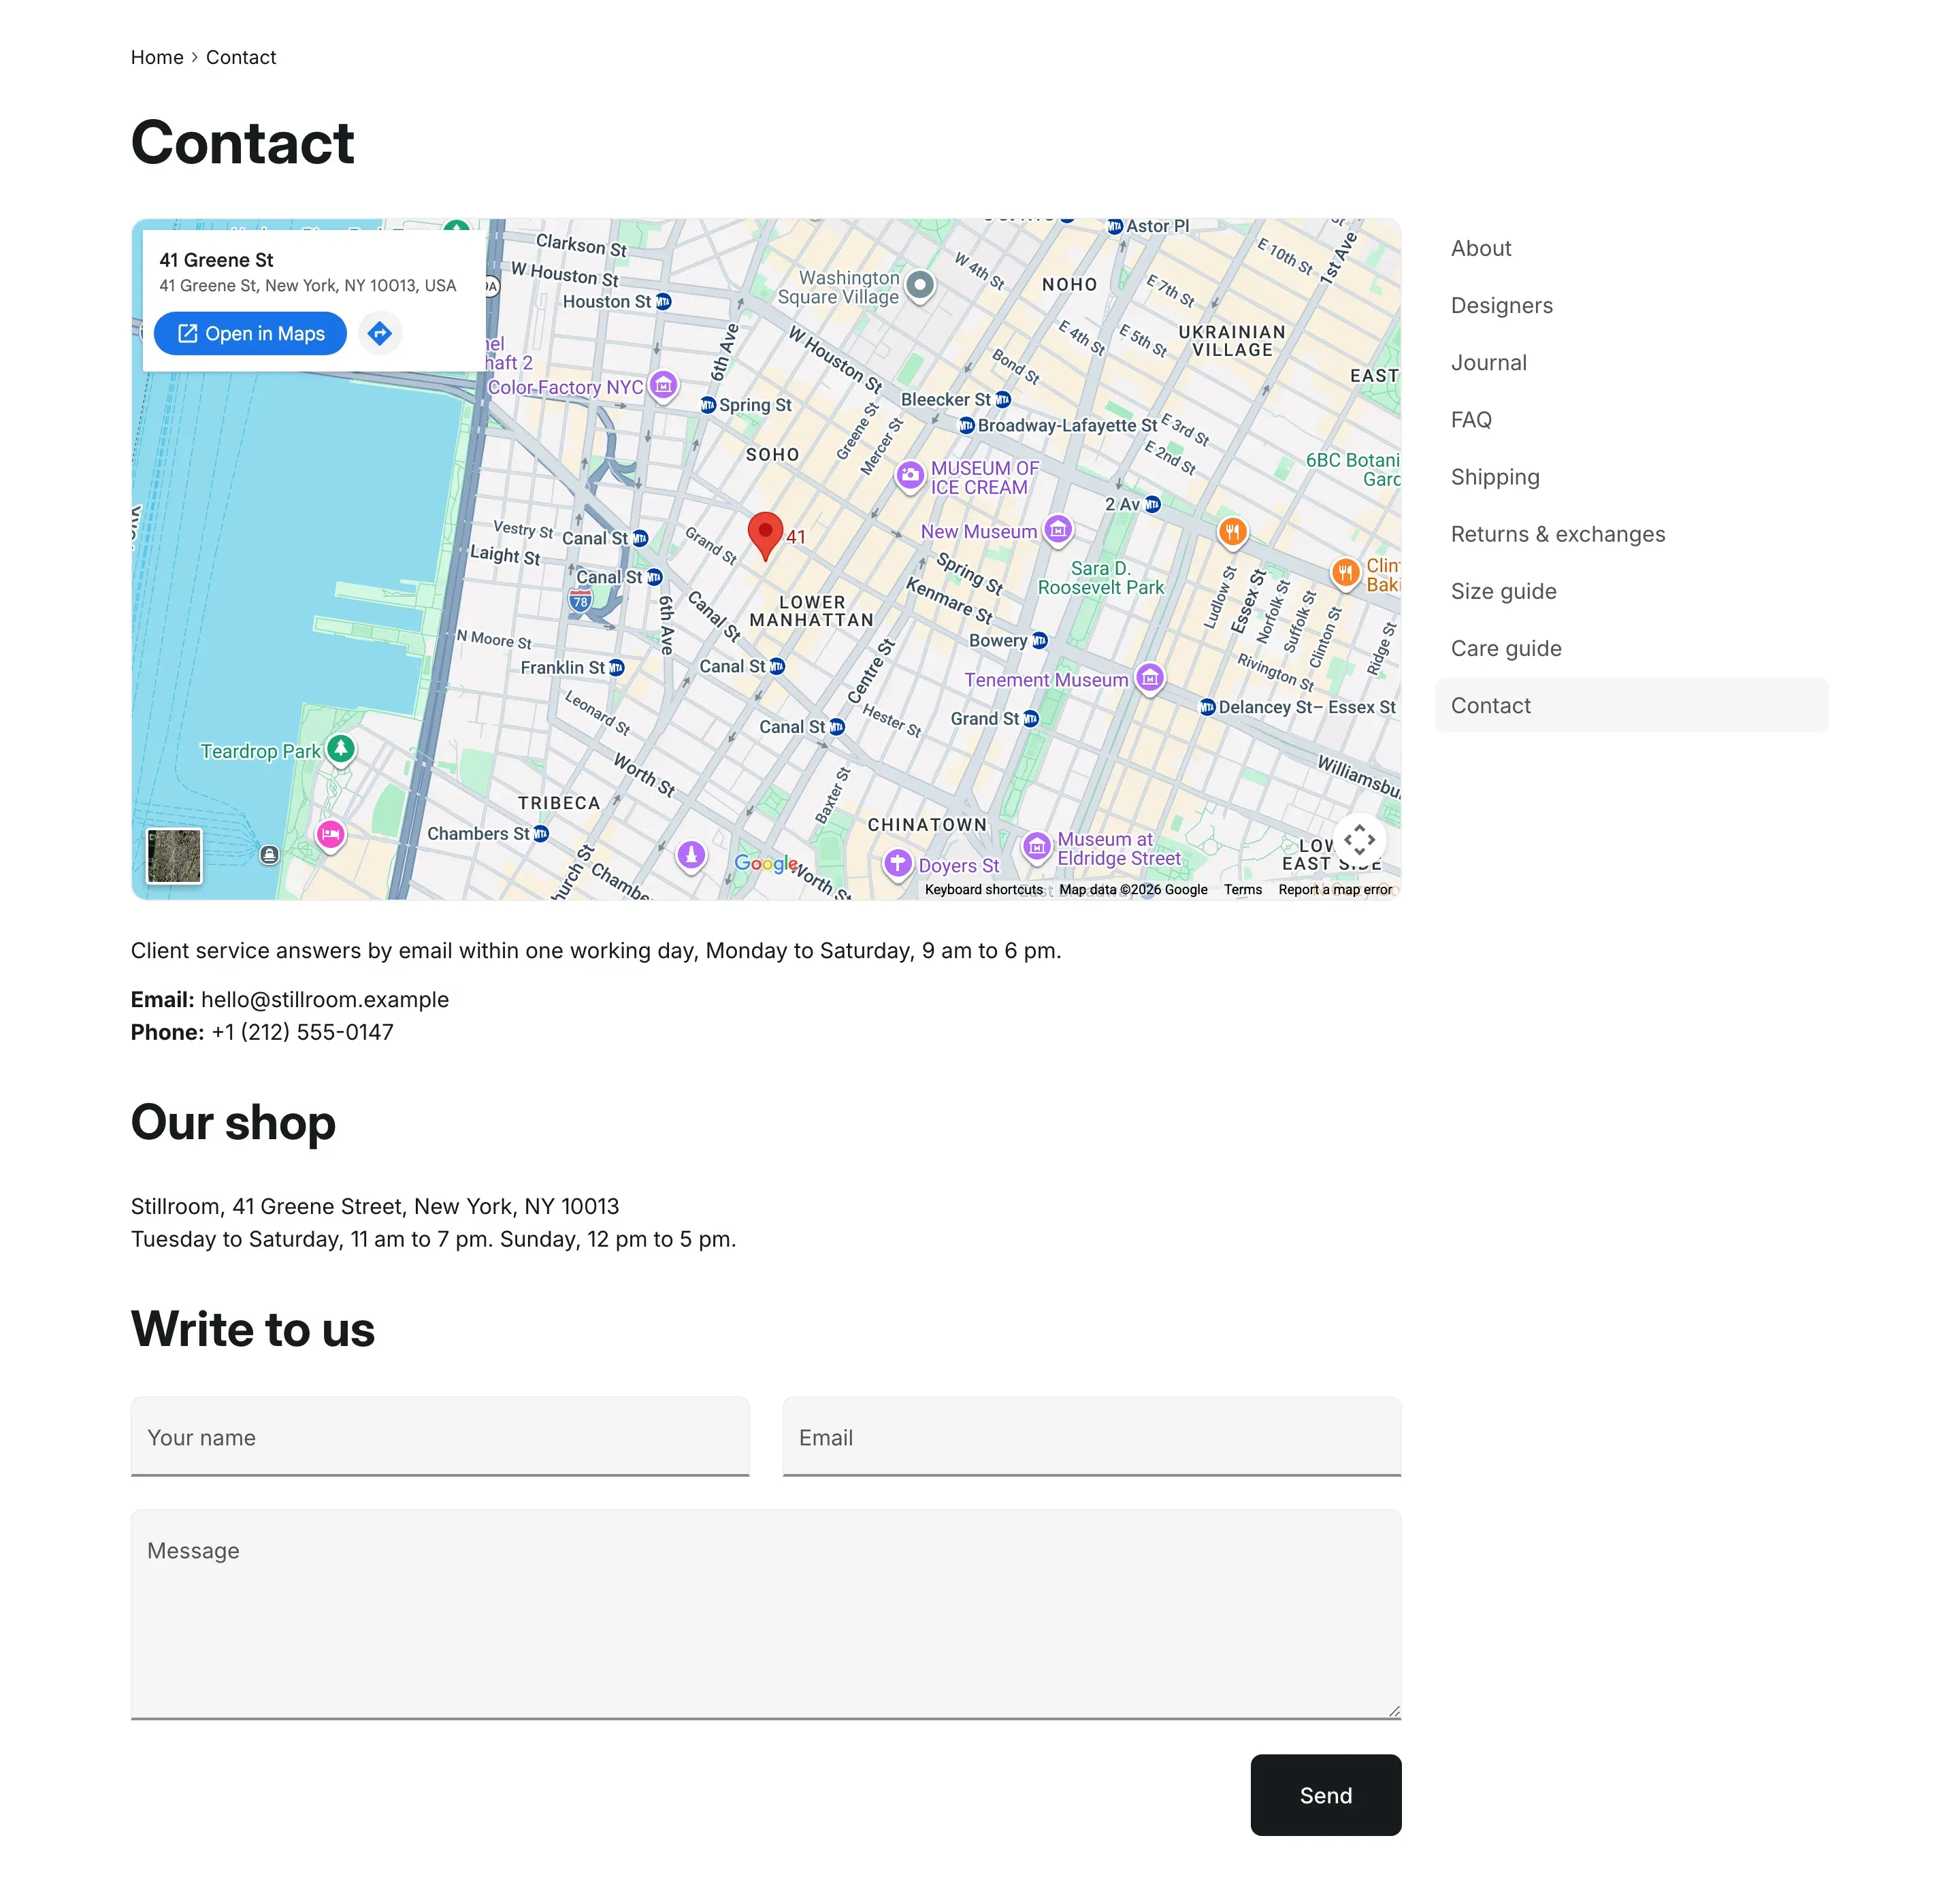Screen dimensions: 1960x1885
Task: Click 'Map data ©2026 Google' text
Action: point(1133,889)
